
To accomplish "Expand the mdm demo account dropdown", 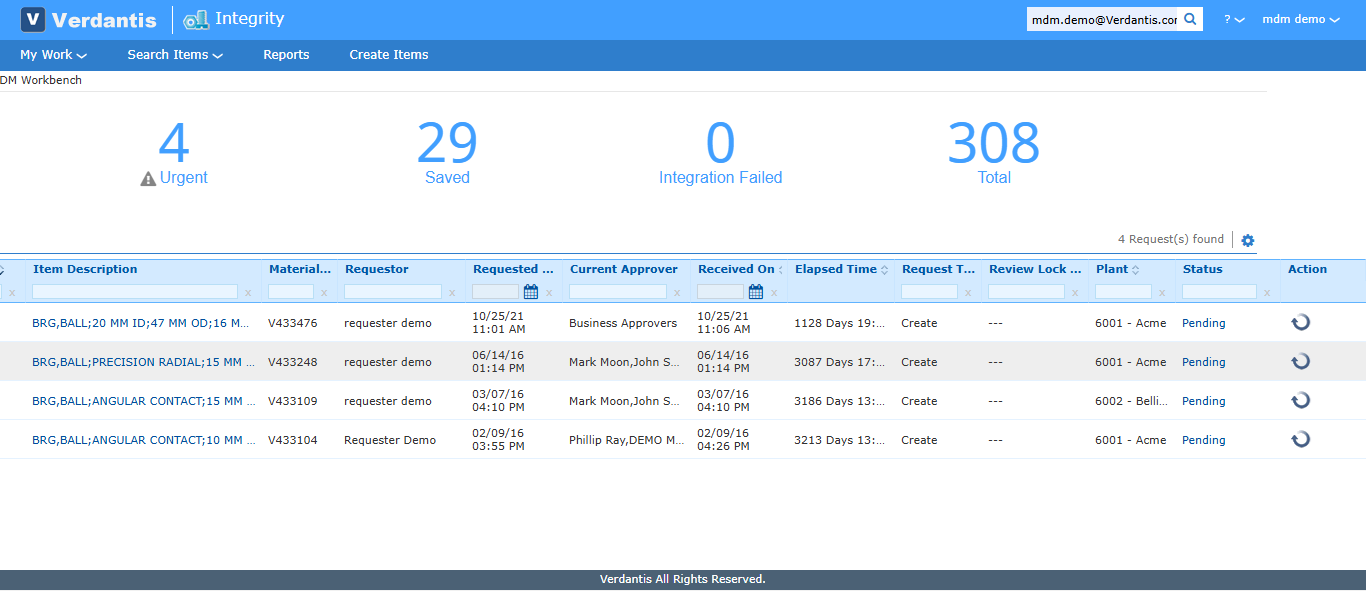I will [x=1300, y=18].
